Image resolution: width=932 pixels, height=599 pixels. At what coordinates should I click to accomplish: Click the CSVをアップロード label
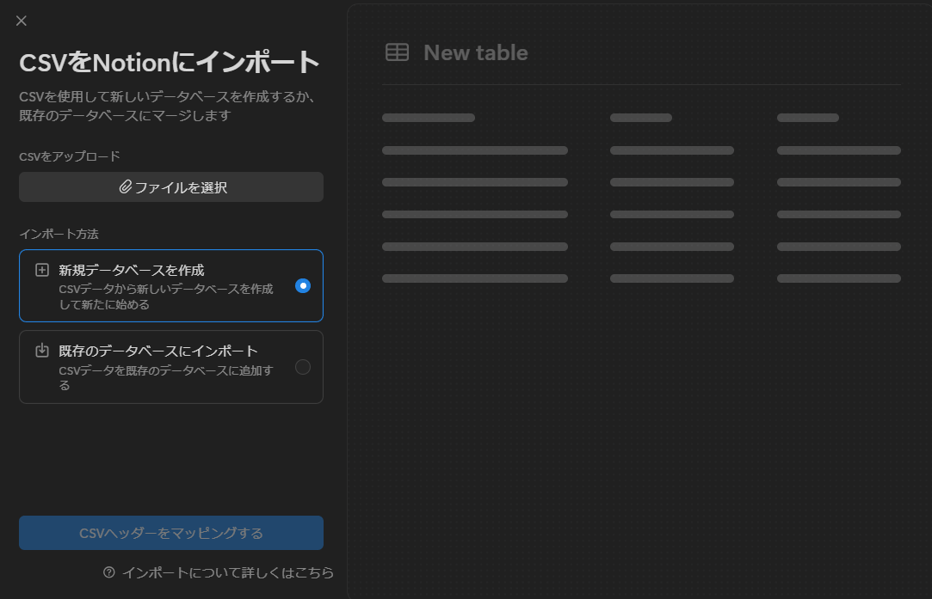click(x=70, y=156)
